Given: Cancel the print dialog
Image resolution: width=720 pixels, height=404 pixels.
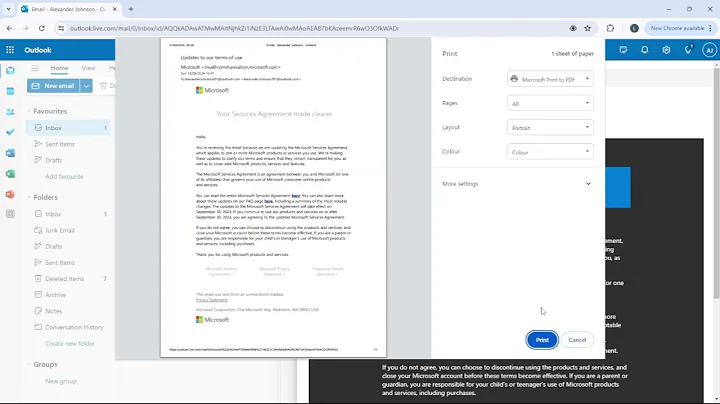Looking at the screenshot, I should pos(577,340).
